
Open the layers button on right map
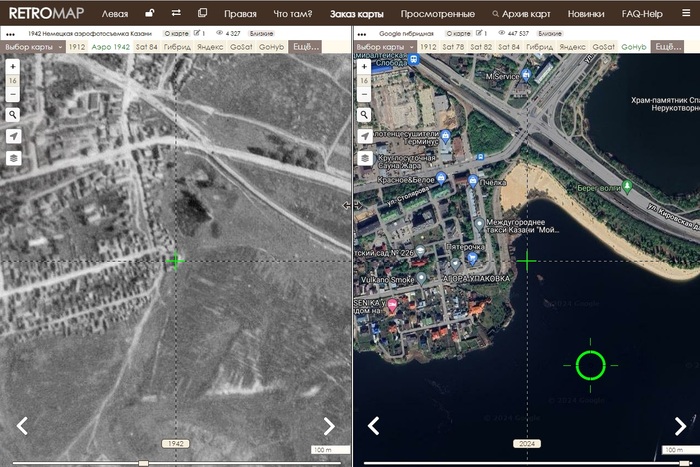365,158
